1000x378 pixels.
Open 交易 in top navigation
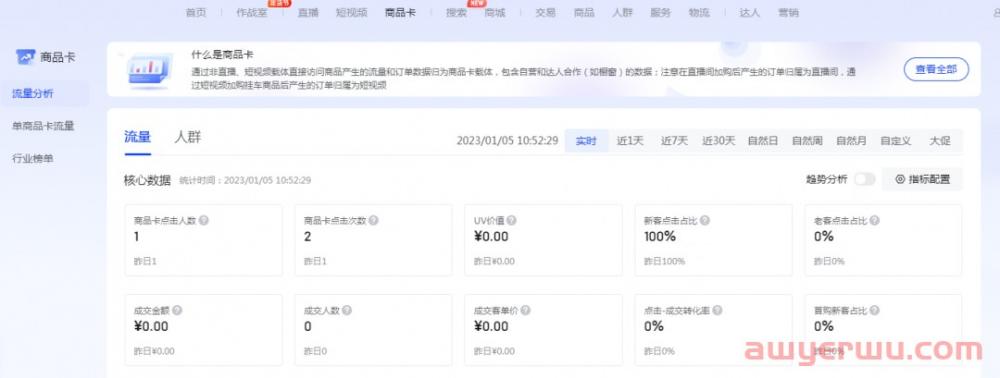pyautogui.click(x=545, y=13)
